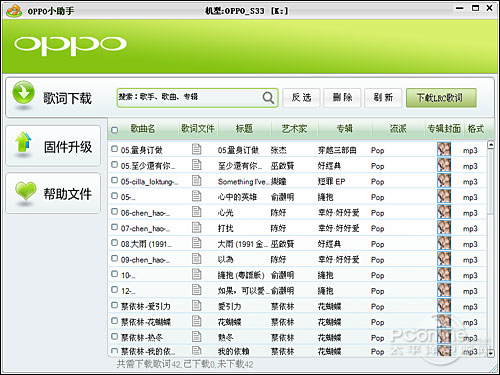Sort by the 专辑 column header
Screen dimensions: 500x375
(x=344, y=129)
